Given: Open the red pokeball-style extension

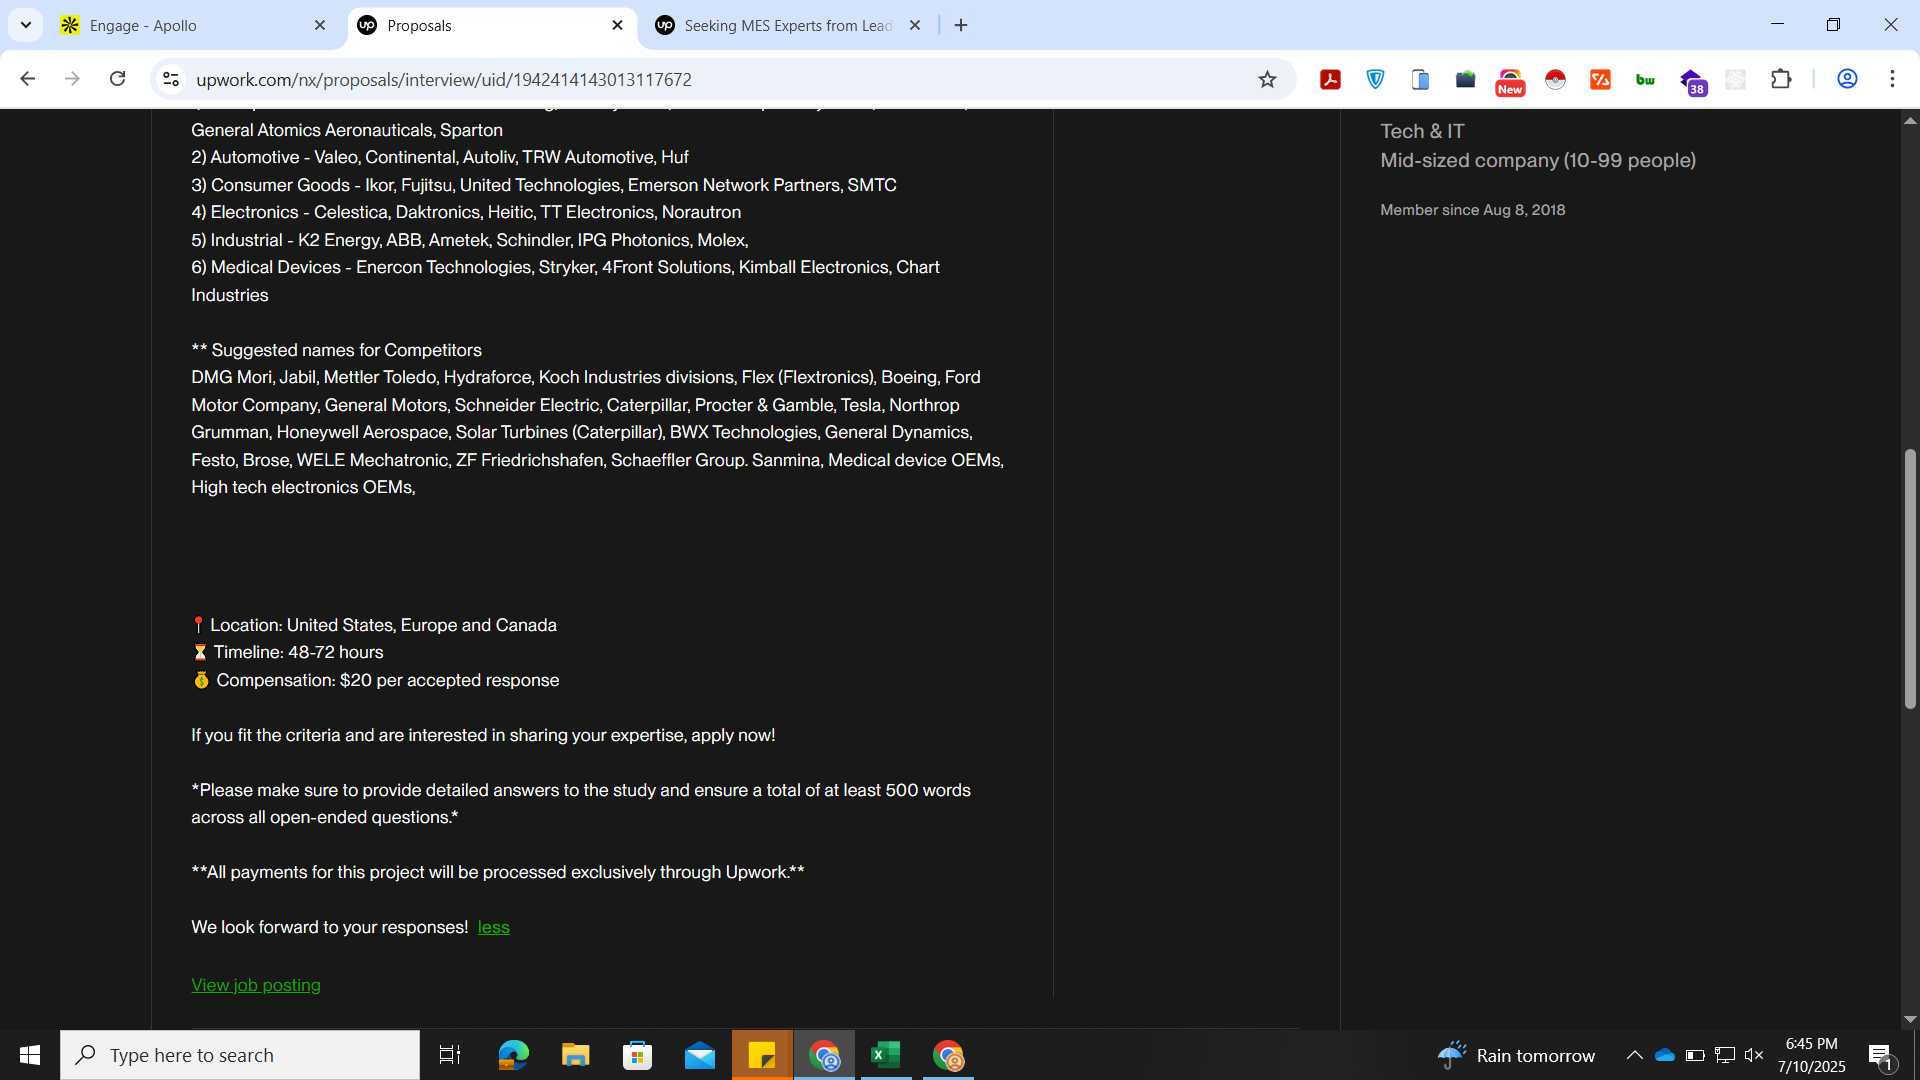Looking at the screenshot, I should tap(1555, 79).
